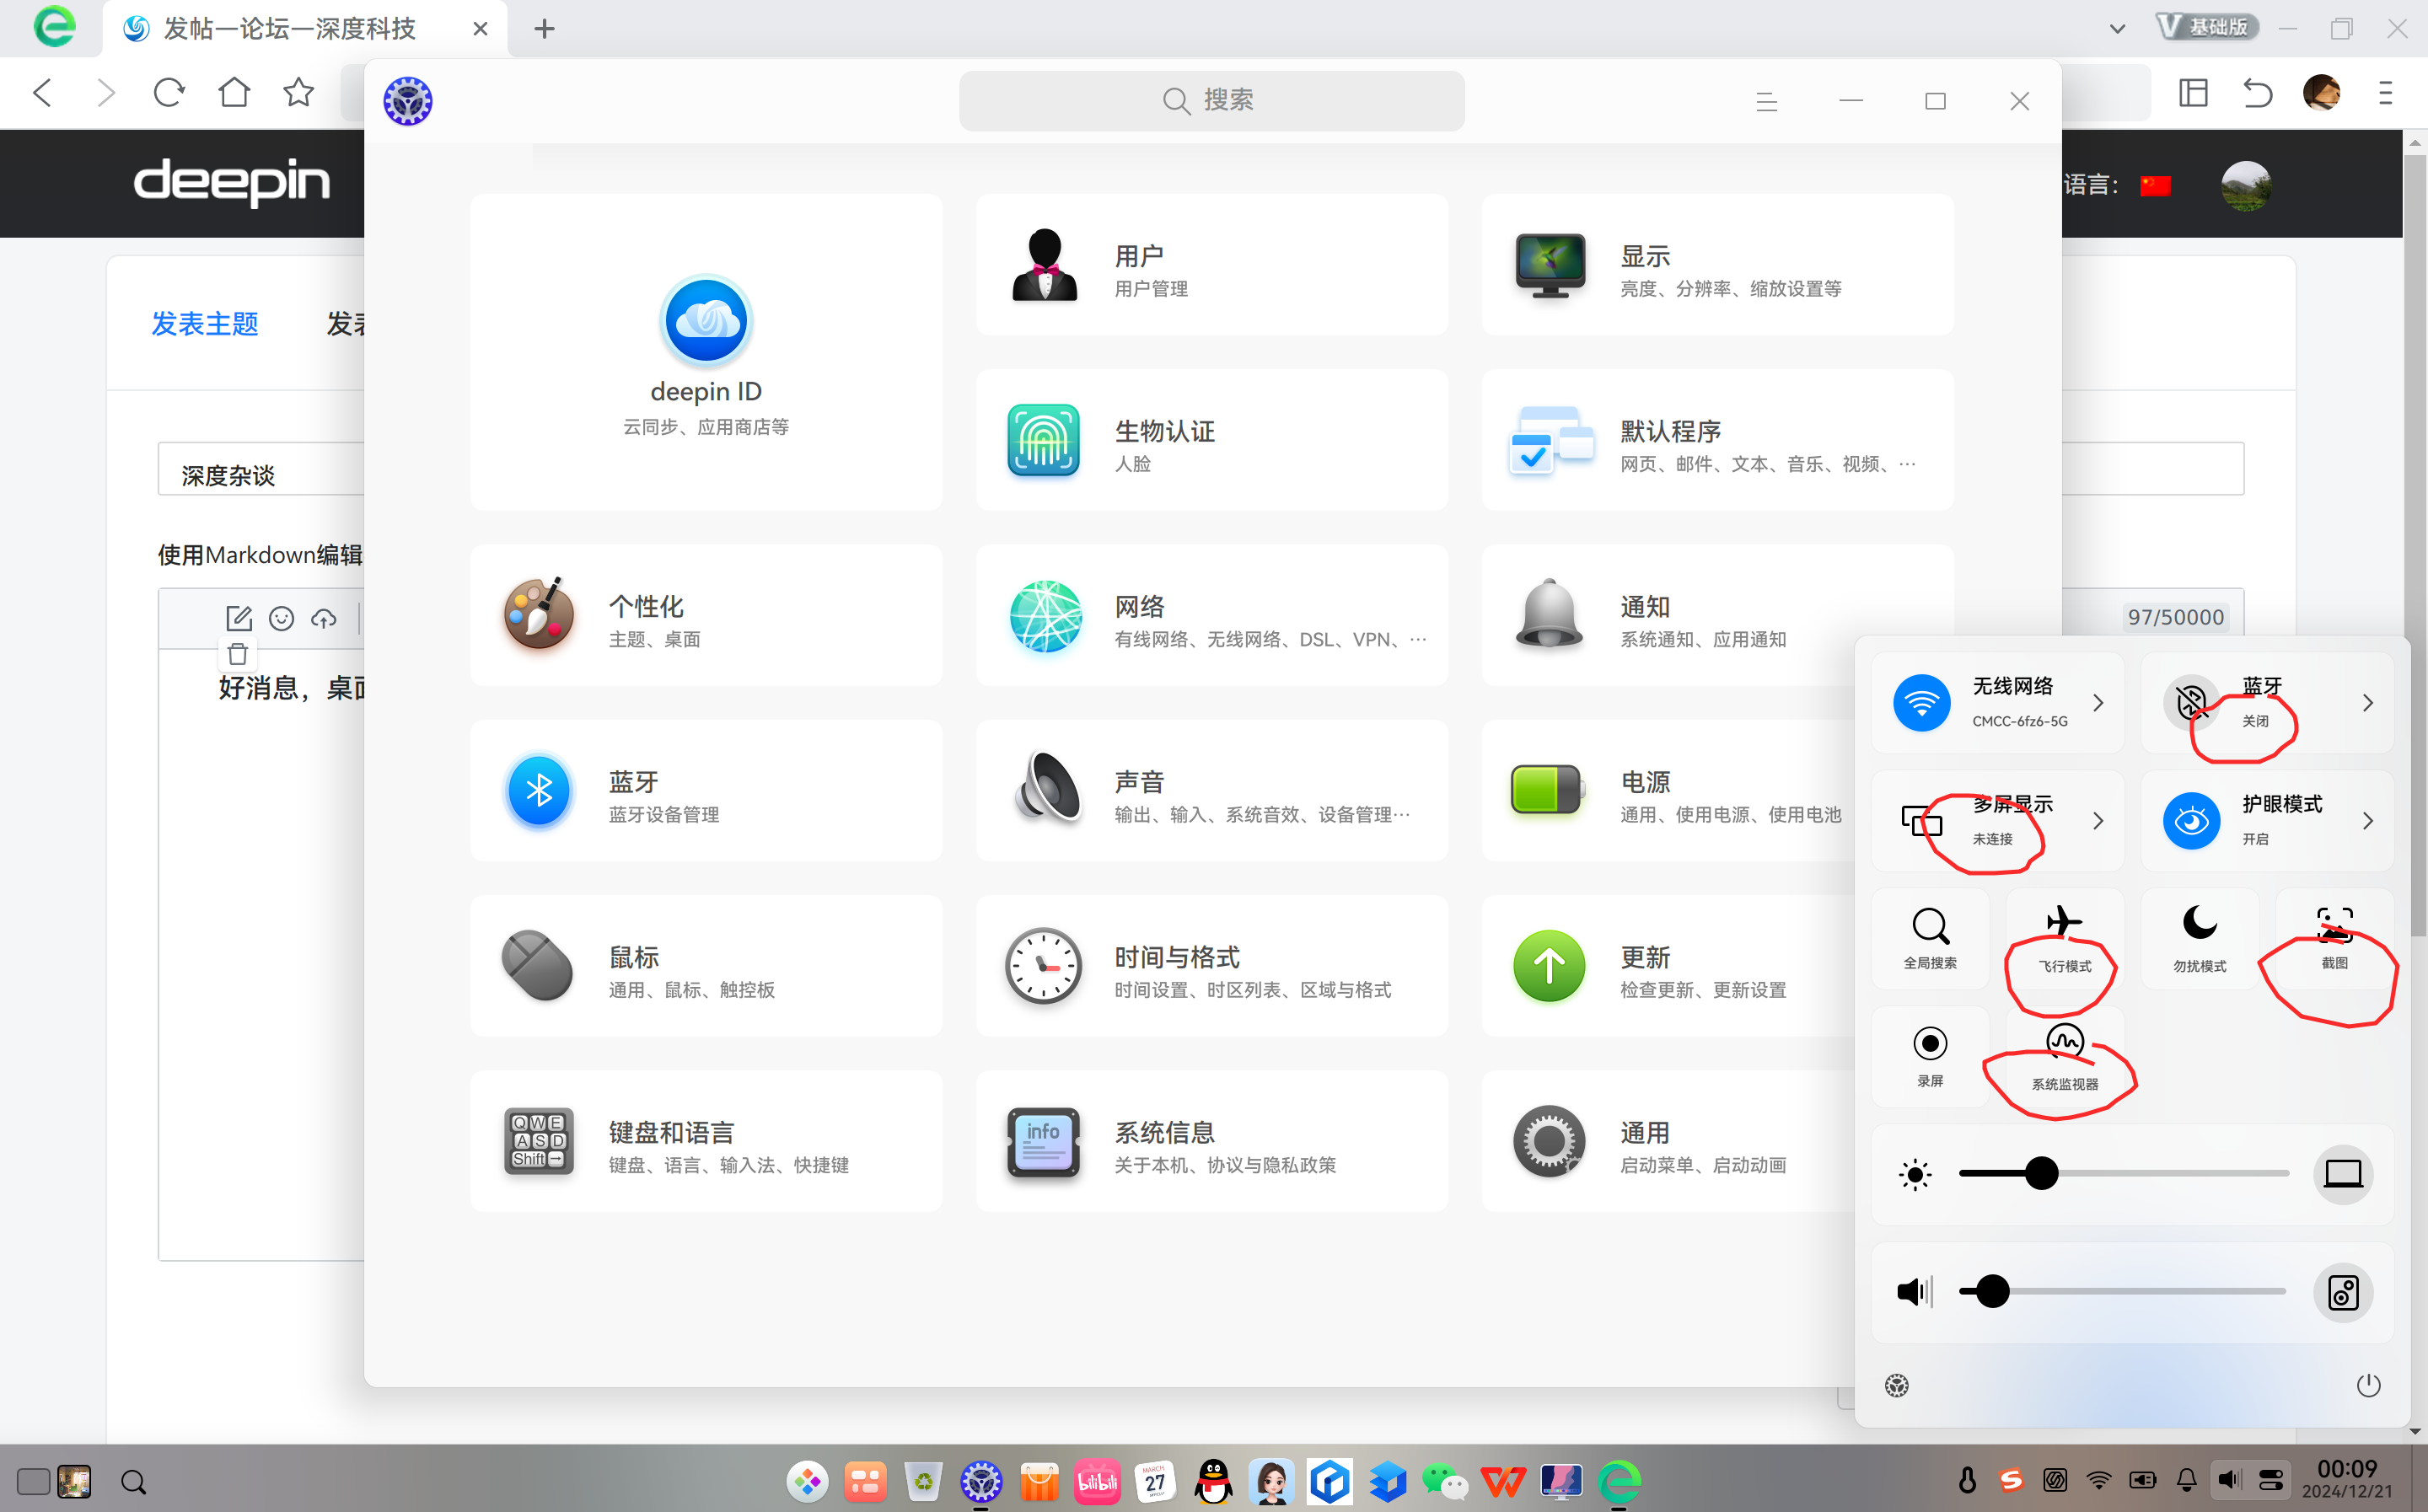Toggle 勿扰模式 do not disturb
2428x1512 pixels.
[2200, 938]
